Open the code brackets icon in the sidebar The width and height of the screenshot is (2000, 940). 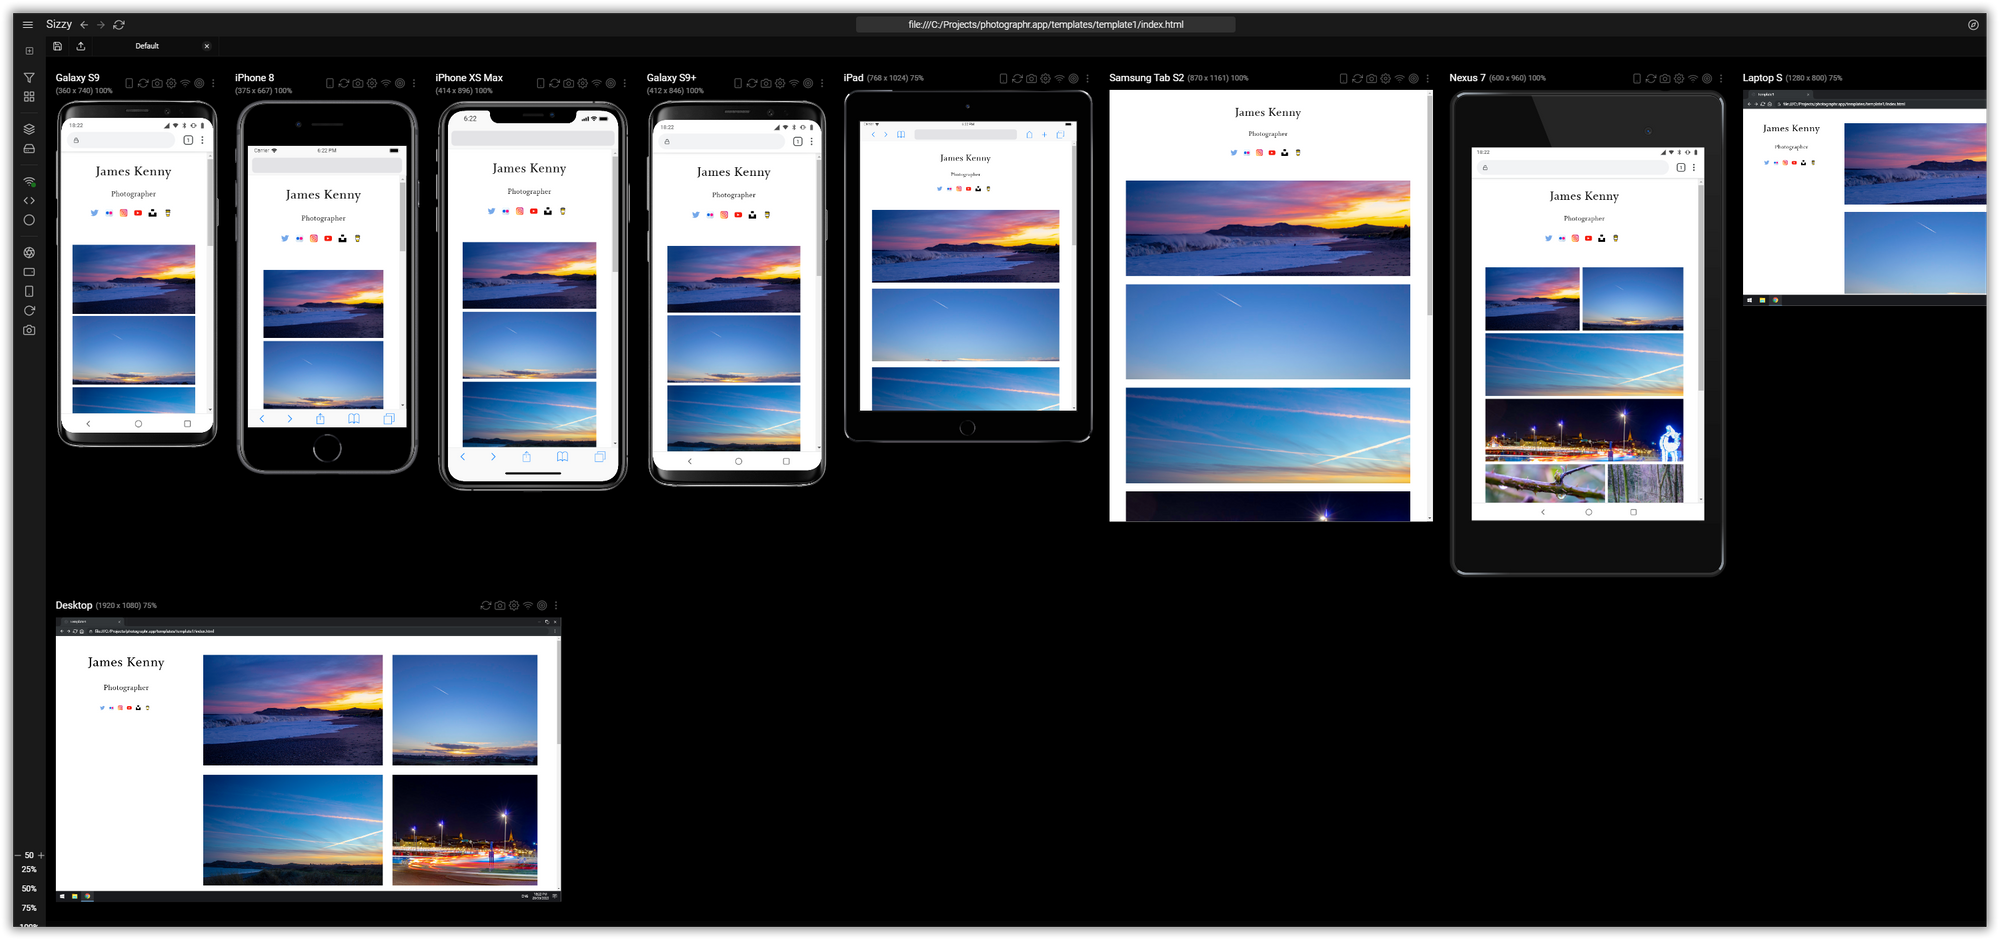point(29,201)
